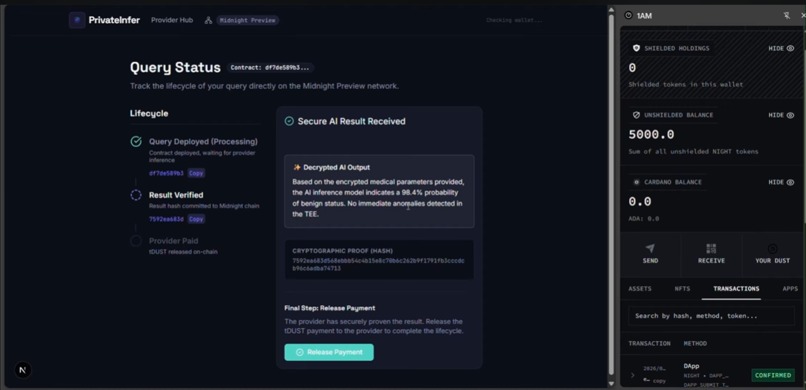Click the Provider Paid step circle icon
The image size is (806, 390).
coord(136,241)
